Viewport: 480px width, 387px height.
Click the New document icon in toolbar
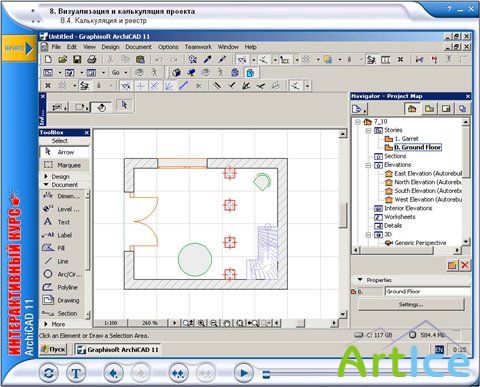[x=48, y=60]
